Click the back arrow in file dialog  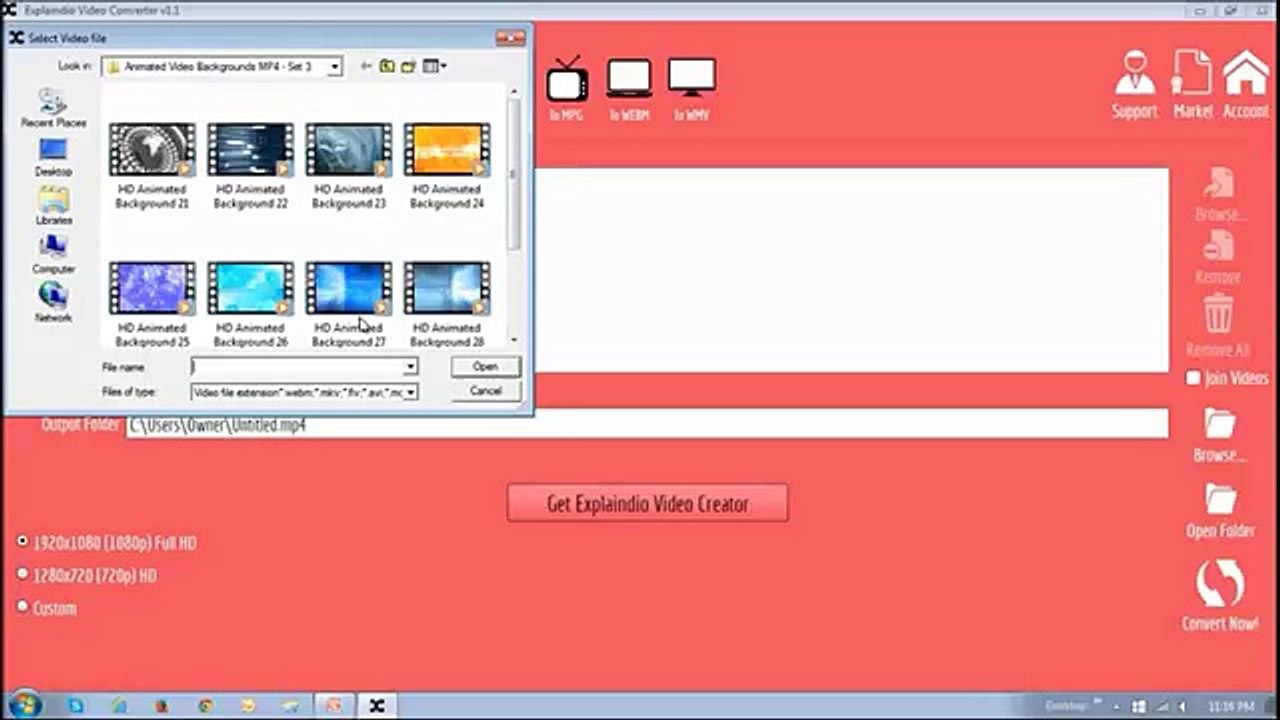[366, 66]
